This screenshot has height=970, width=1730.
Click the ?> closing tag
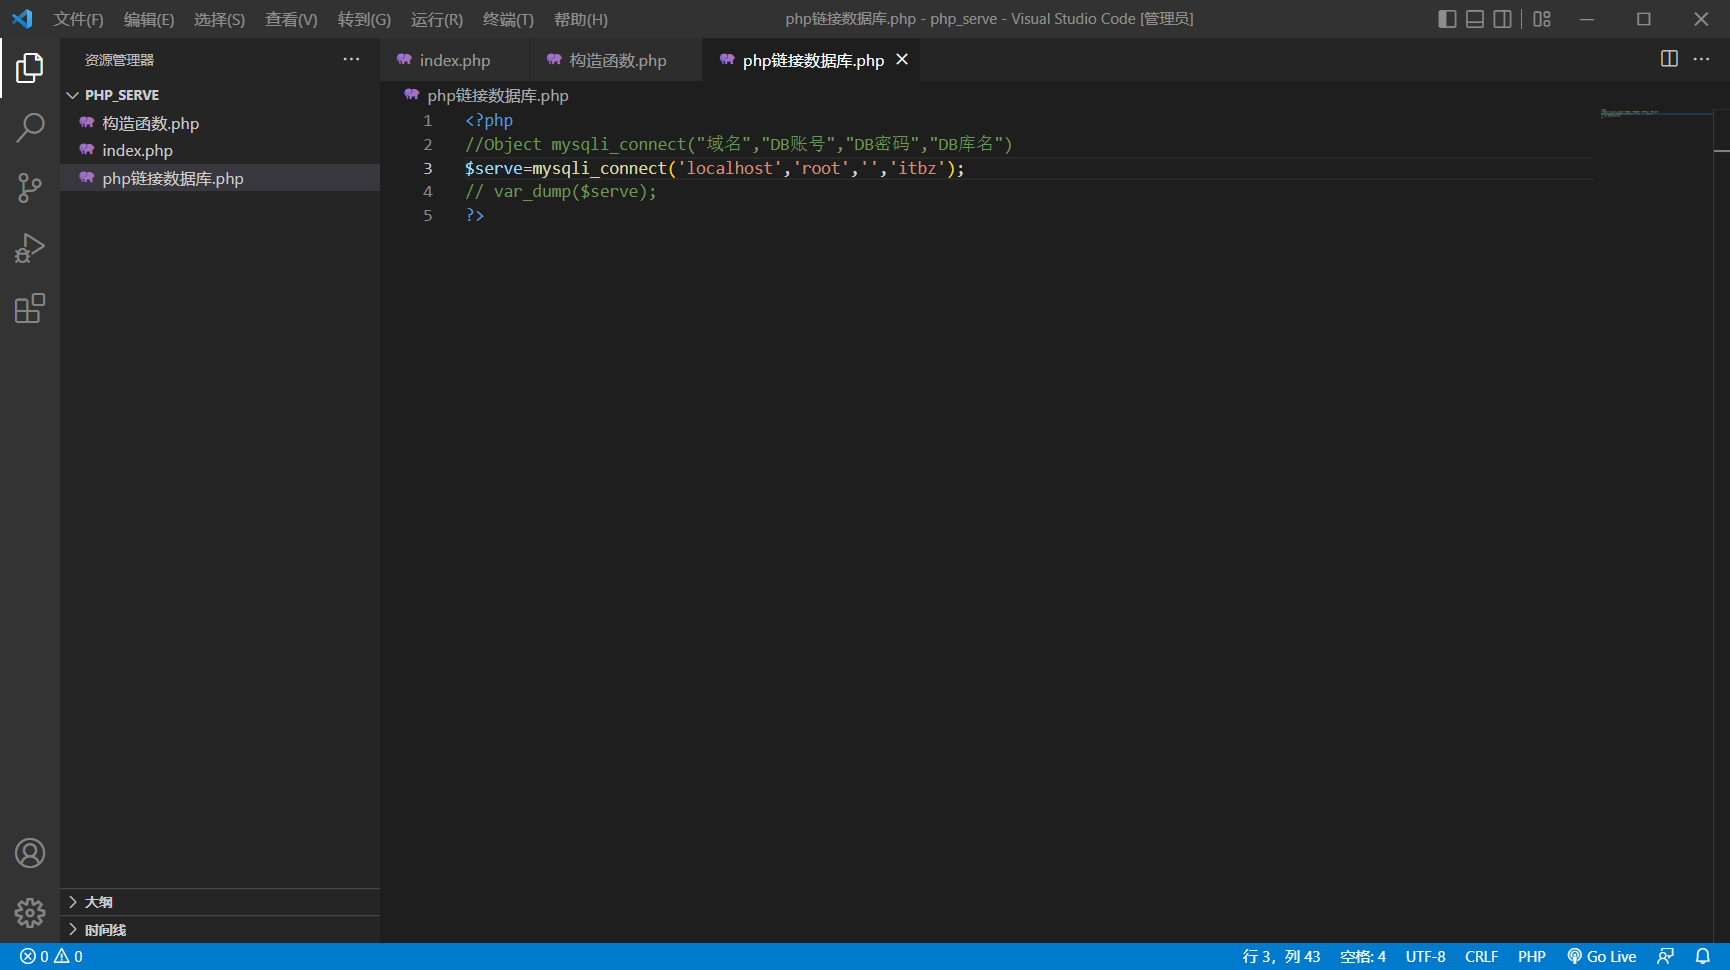coord(474,215)
